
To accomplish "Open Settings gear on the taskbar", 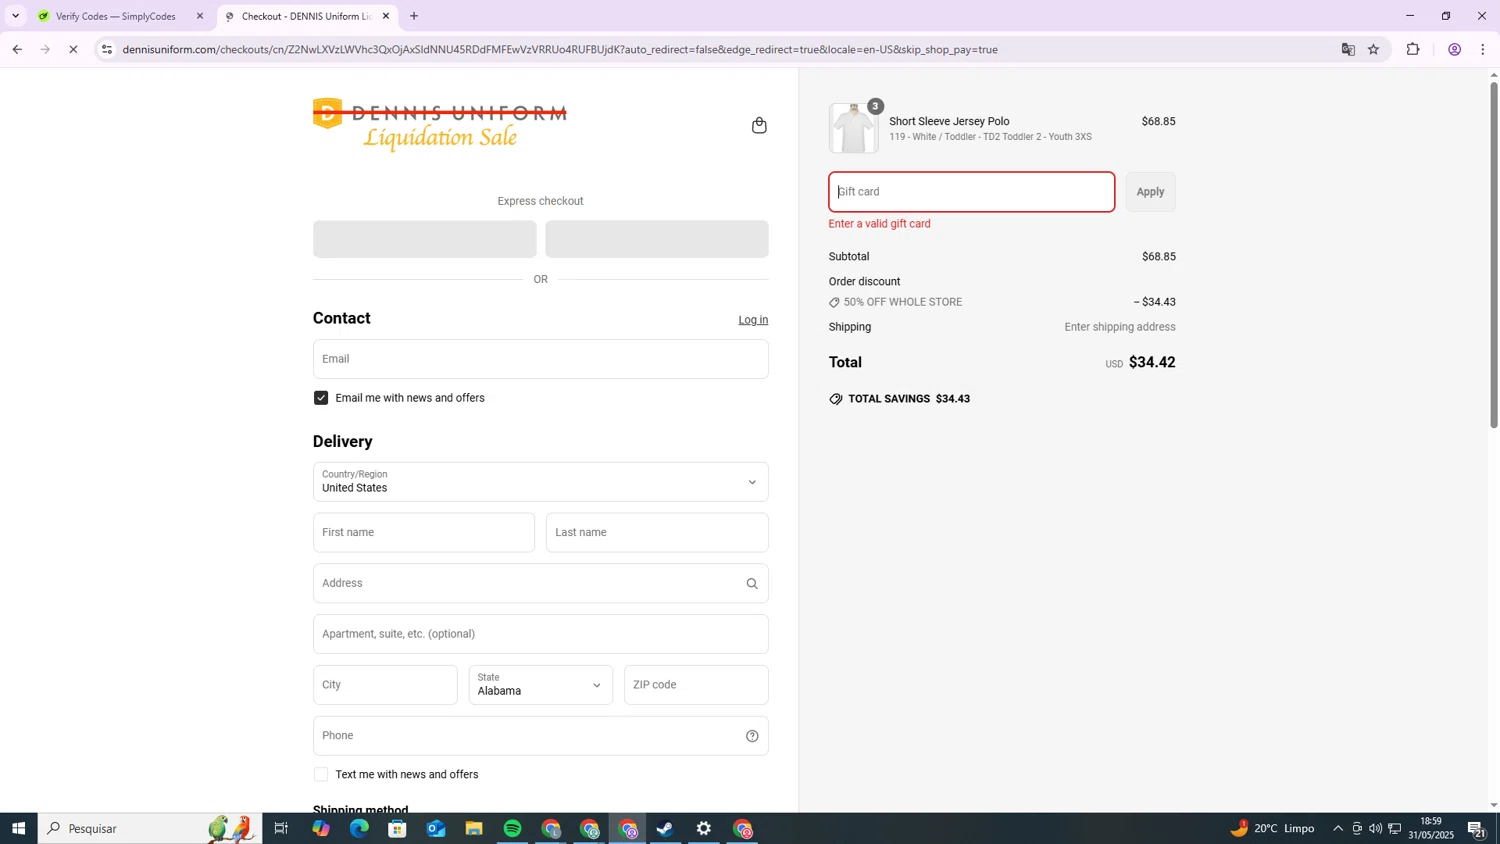I will pyautogui.click(x=704, y=829).
